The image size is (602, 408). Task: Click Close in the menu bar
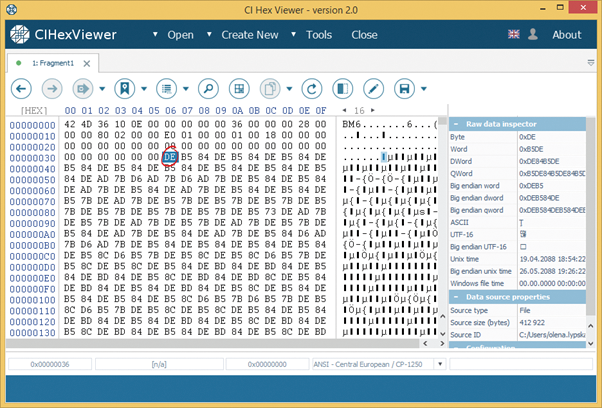pos(364,35)
